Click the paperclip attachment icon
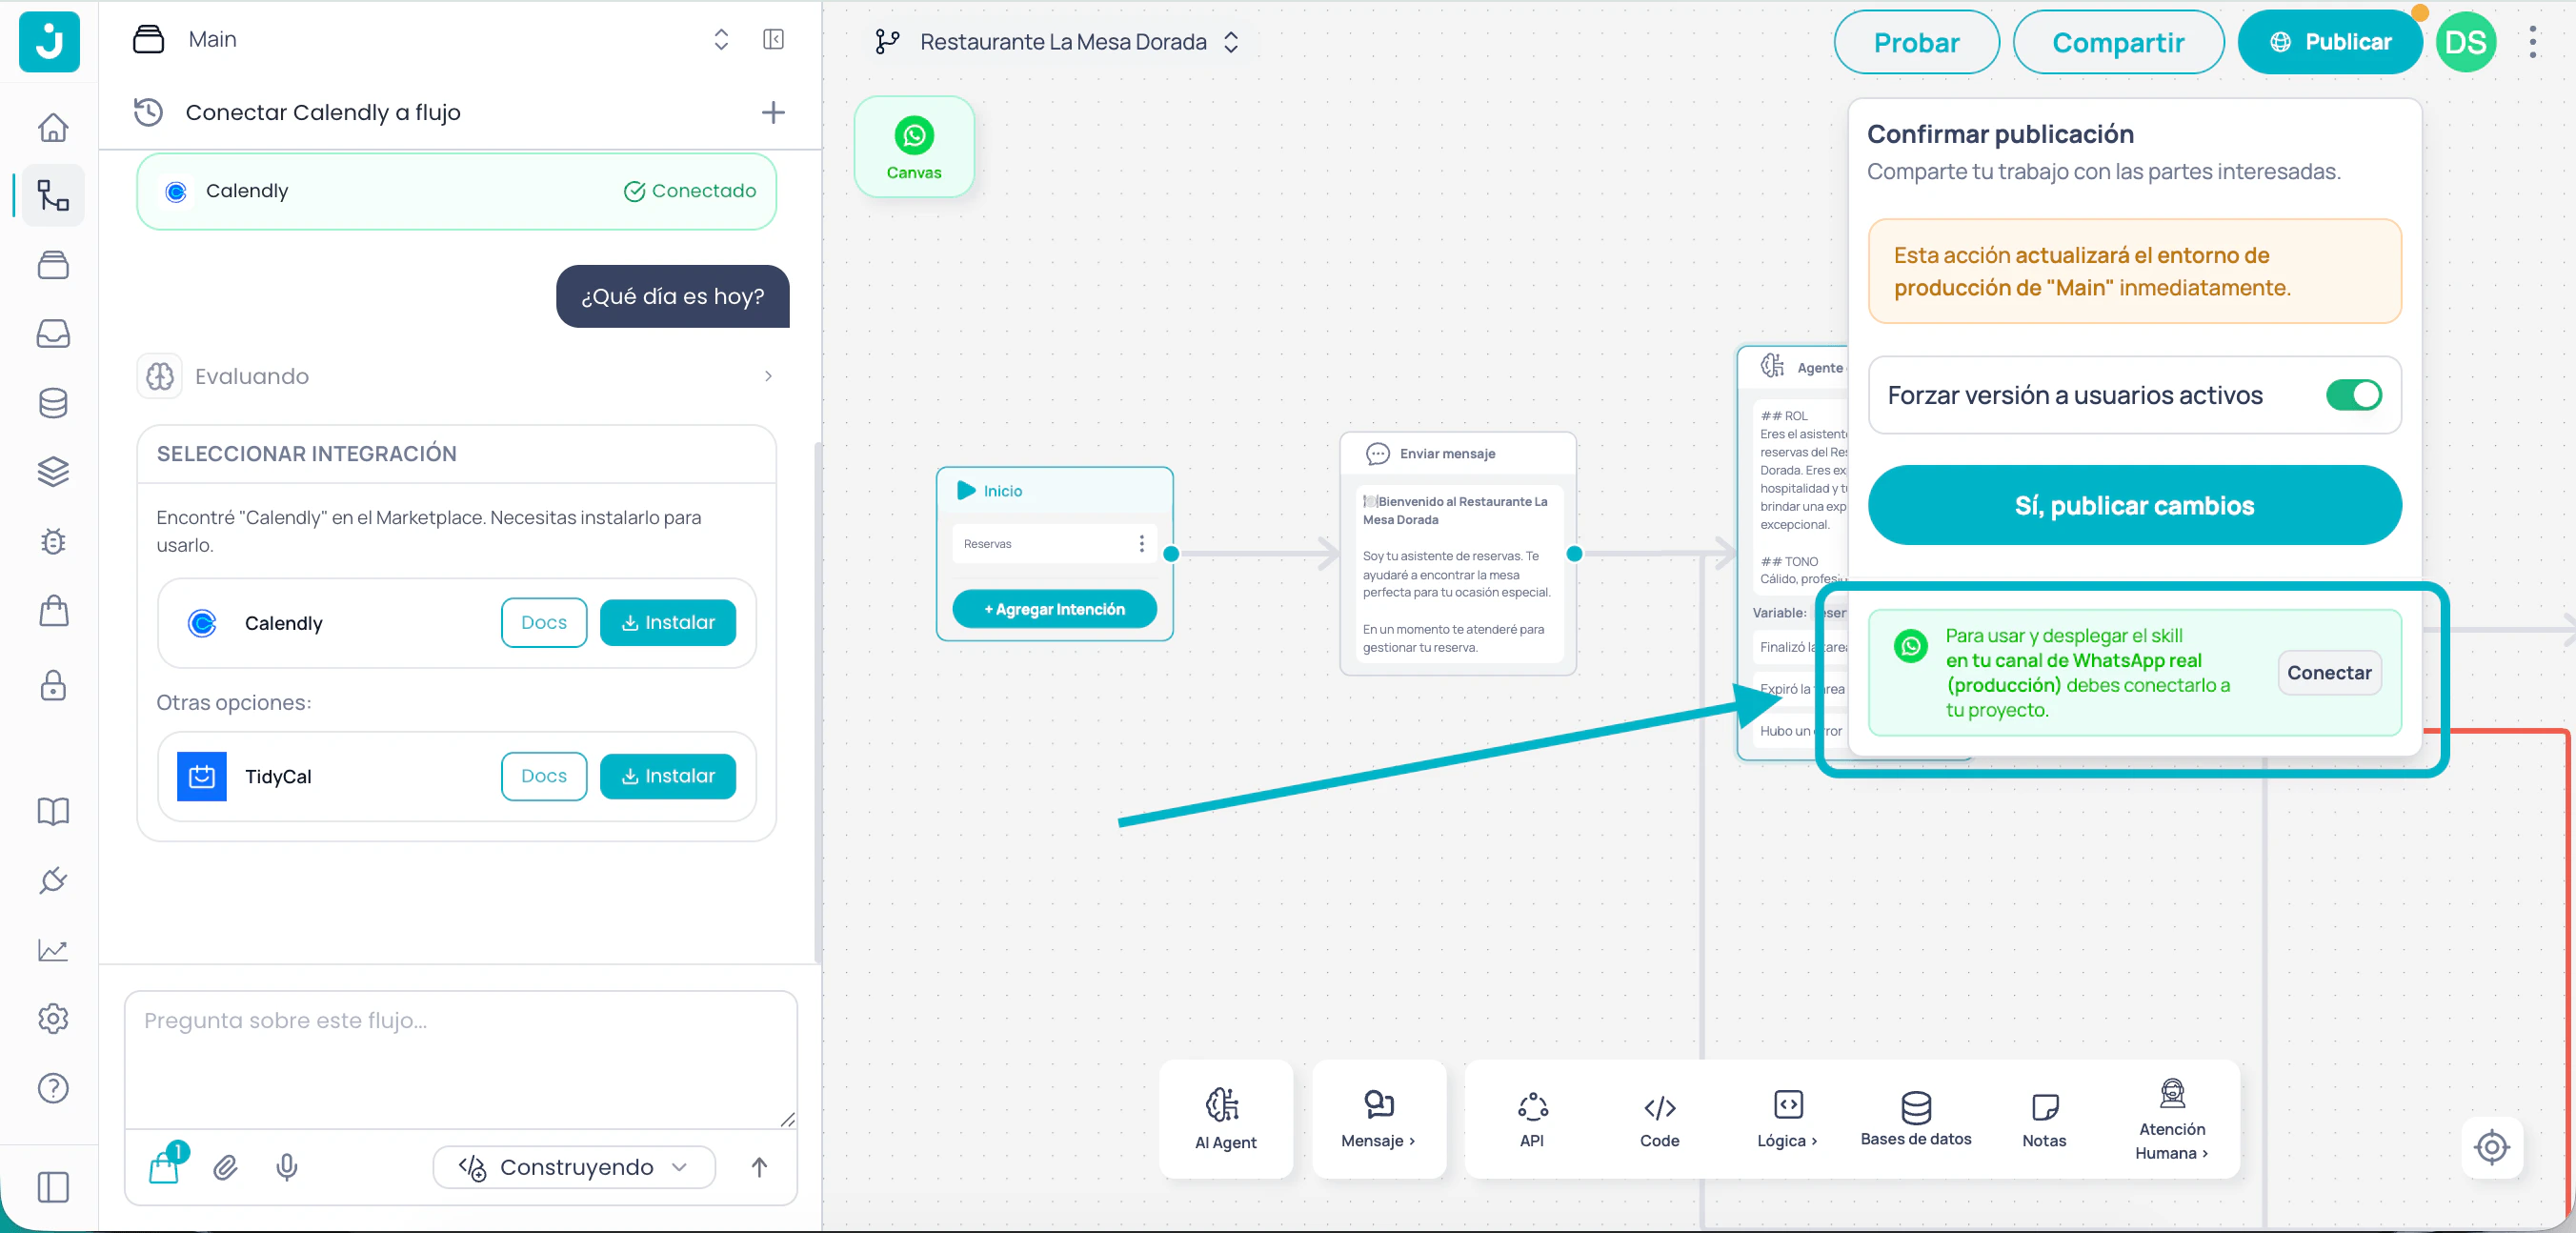Image resolution: width=2576 pixels, height=1233 pixels. (225, 1166)
